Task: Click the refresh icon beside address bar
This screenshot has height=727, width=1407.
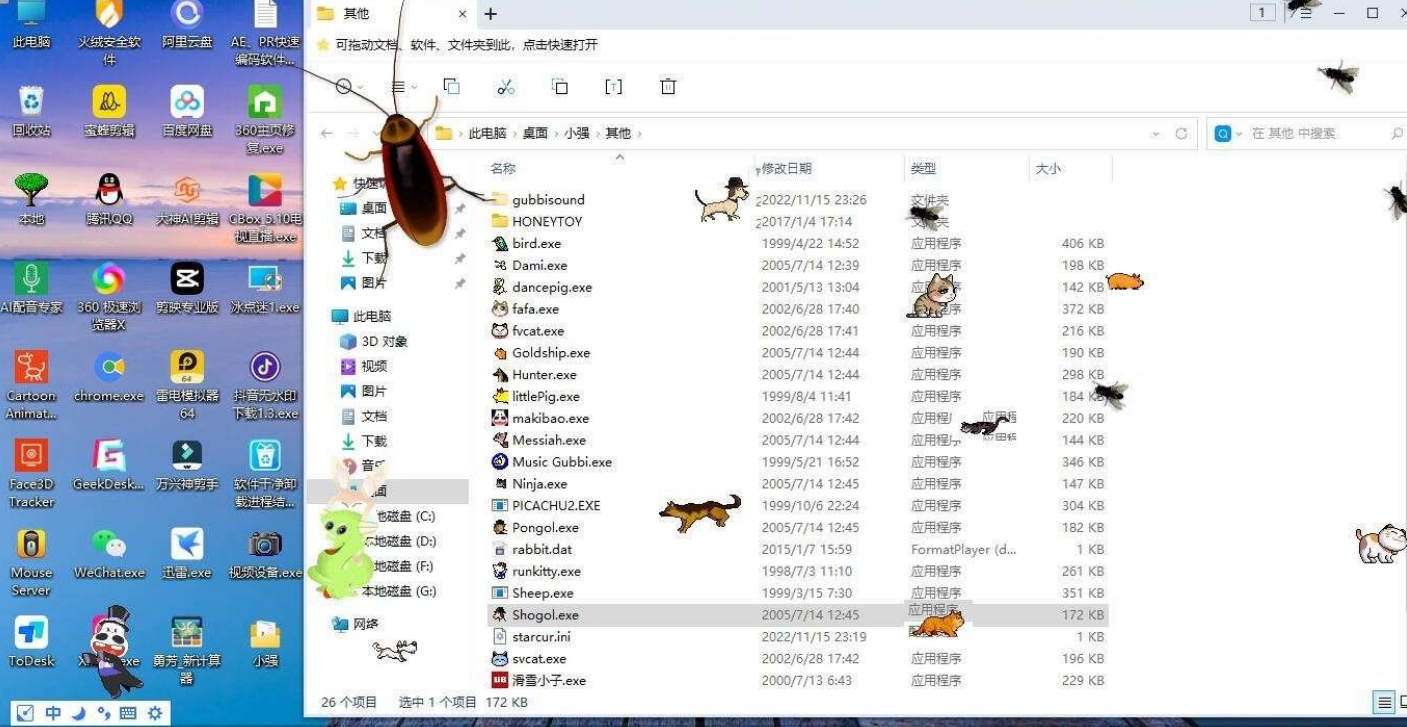Action: (x=1181, y=133)
